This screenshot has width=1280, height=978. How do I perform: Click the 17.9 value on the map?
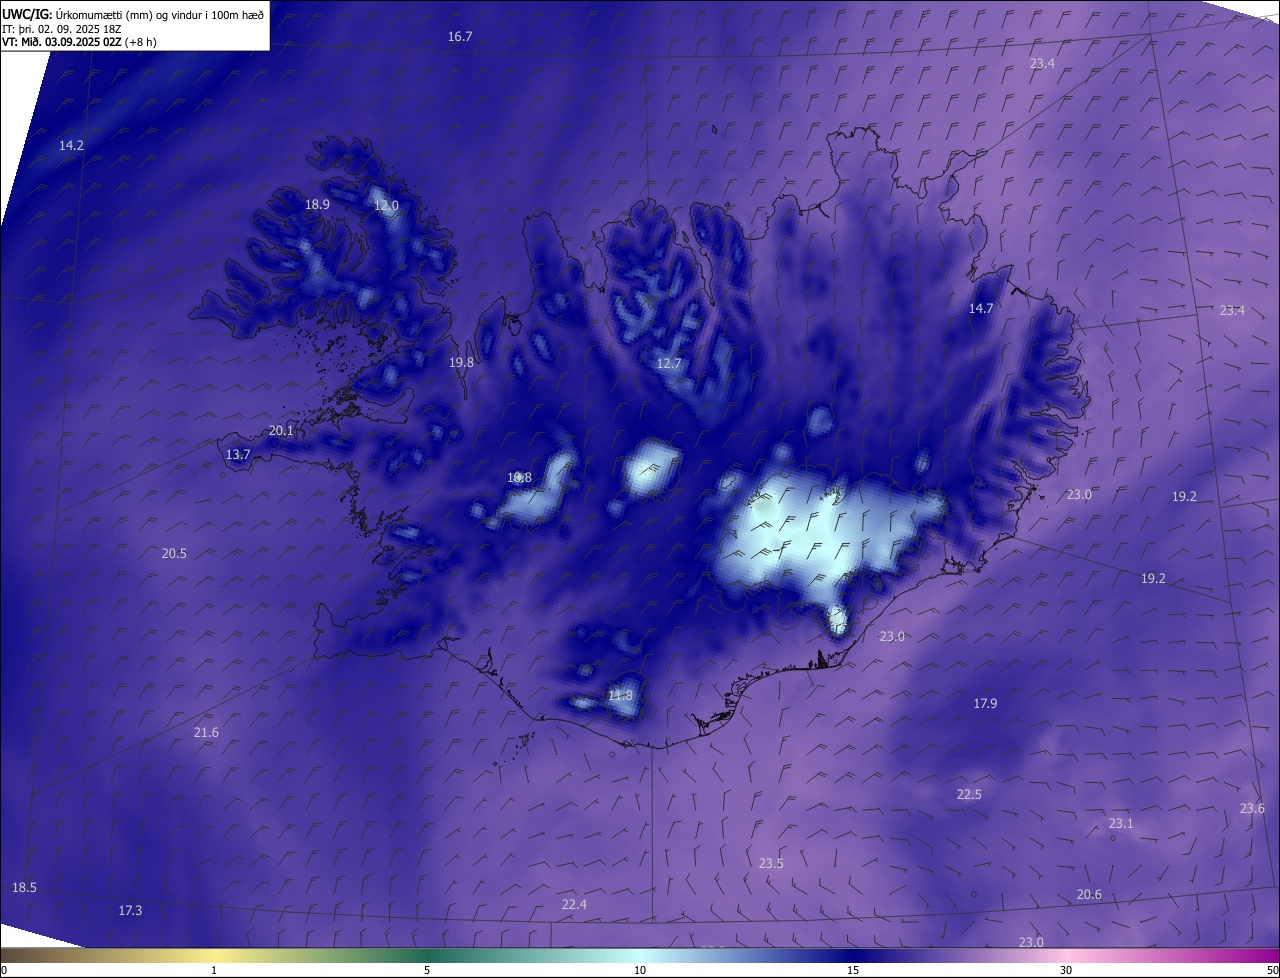click(x=985, y=703)
